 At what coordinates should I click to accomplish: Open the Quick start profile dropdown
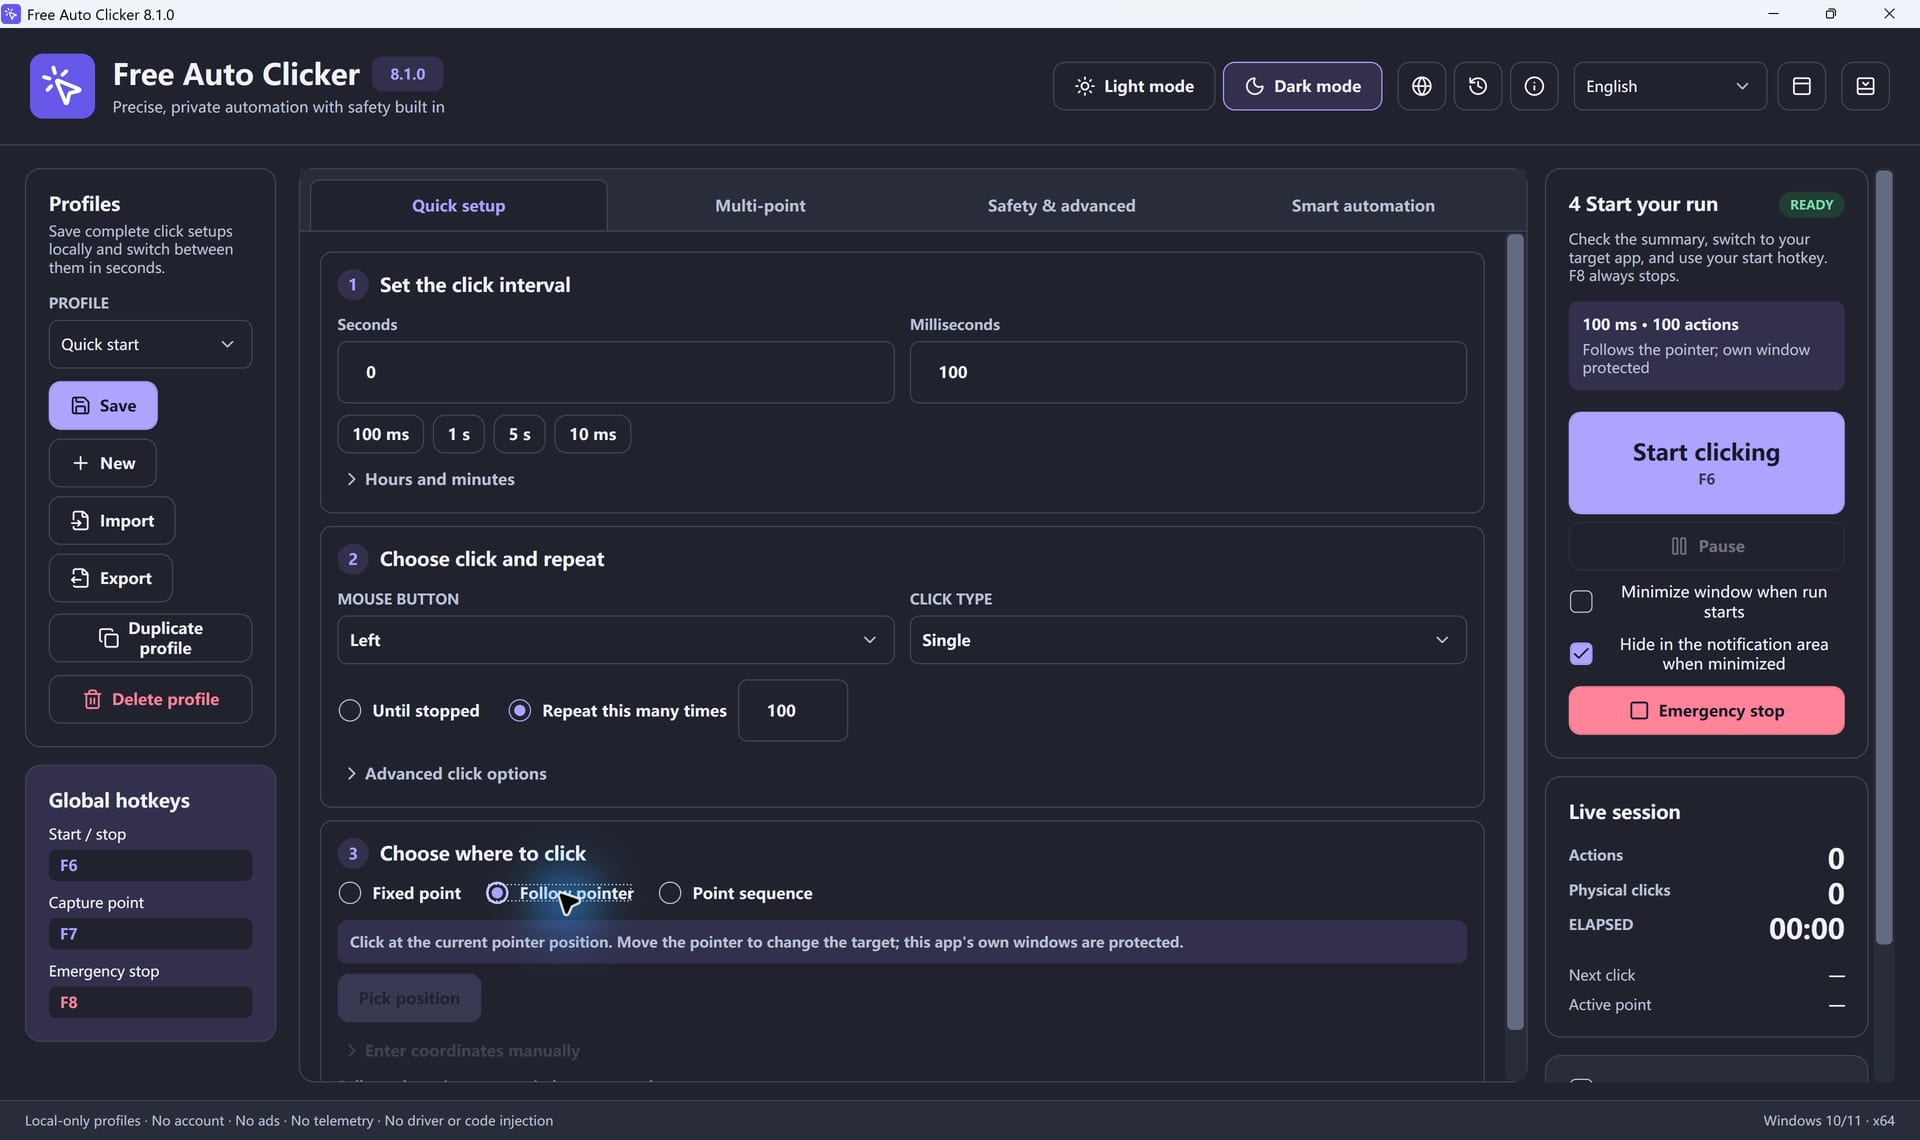(150, 344)
